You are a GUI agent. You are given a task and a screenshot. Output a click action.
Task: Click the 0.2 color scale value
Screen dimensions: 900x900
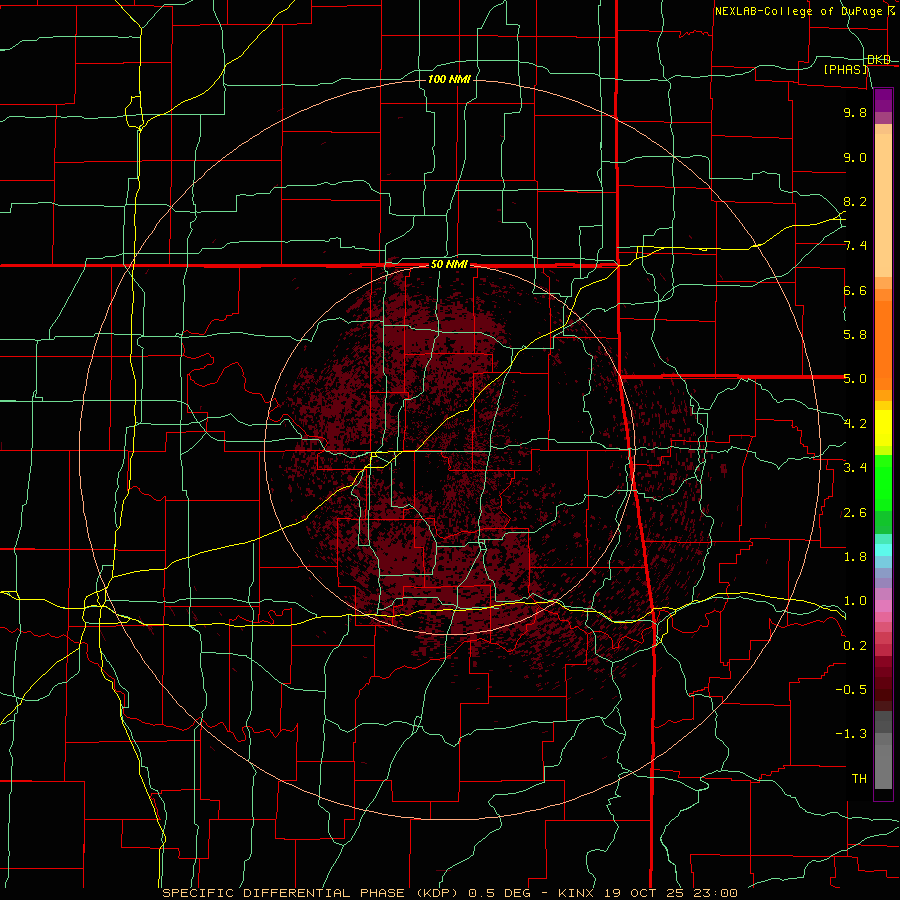pyautogui.click(x=855, y=646)
